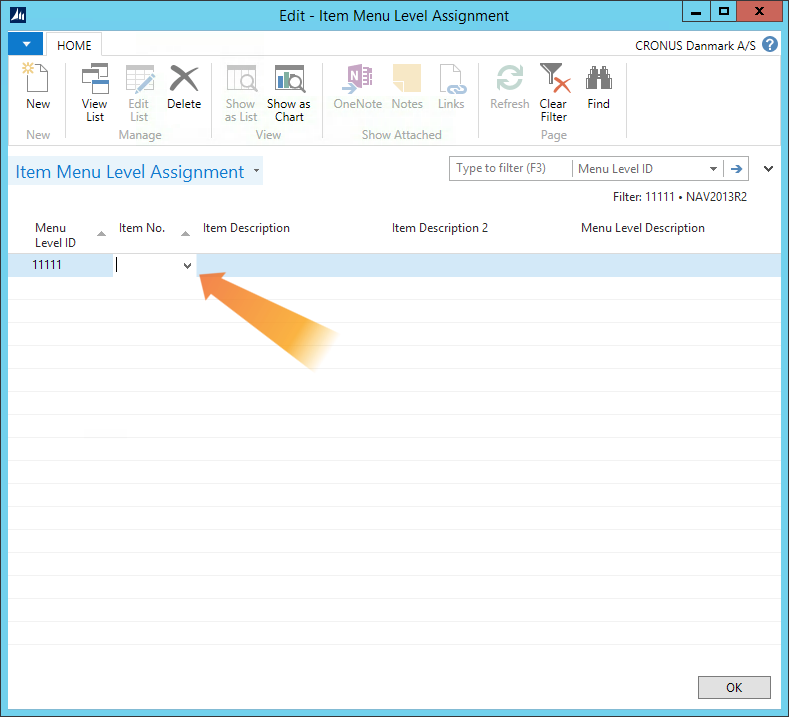Clear Filter on the page
789x717 pixels.
[554, 93]
